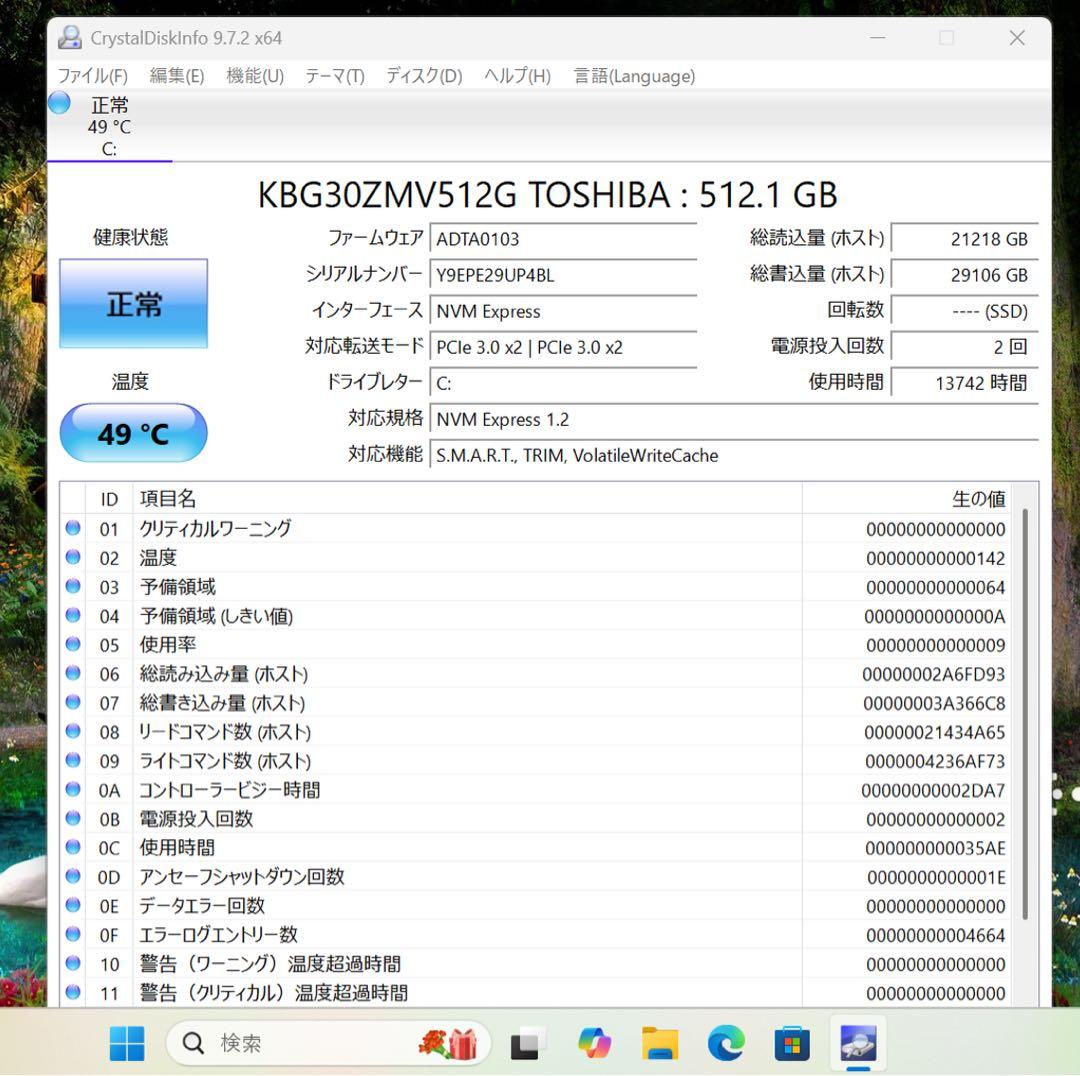Click the status dot beside アンセーフシャットダウン回数

(73, 876)
